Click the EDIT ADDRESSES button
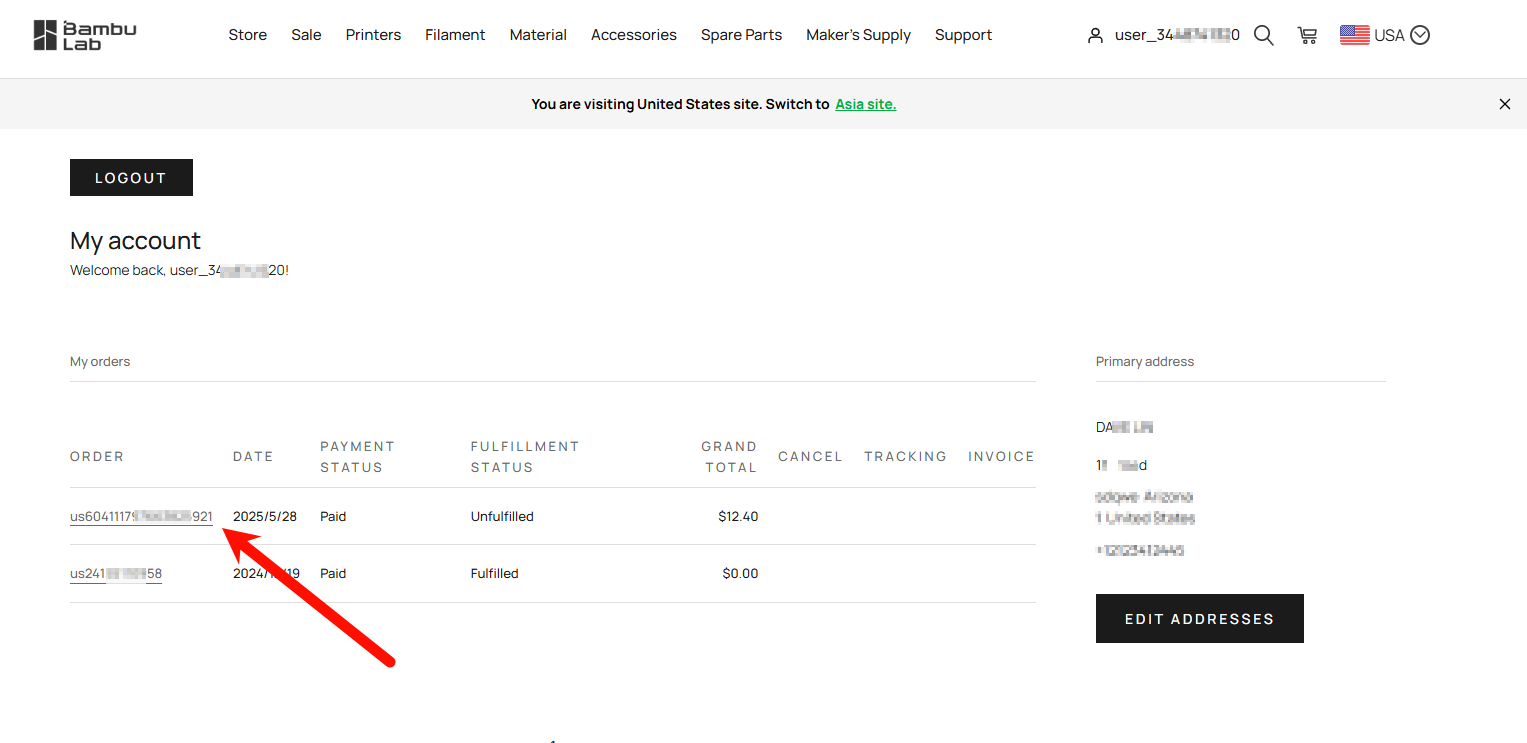Screen dimensions: 1527x743 pyautogui.click(x=1199, y=619)
